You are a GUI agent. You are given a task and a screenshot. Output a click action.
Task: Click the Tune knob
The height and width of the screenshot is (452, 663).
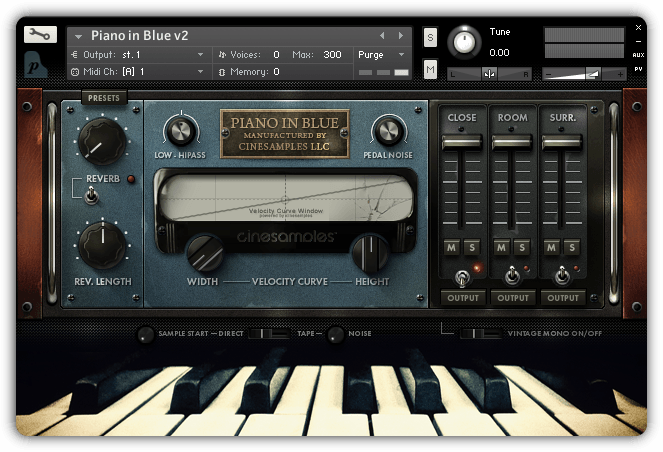(464, 42)
